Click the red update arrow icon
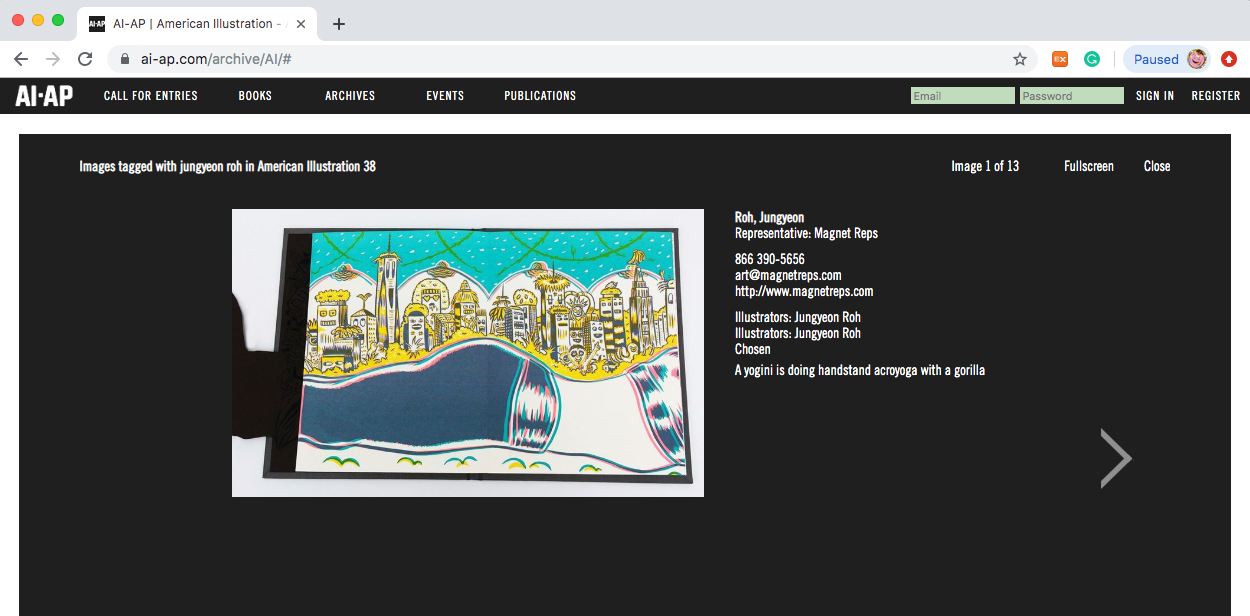 click(1229, 59)
